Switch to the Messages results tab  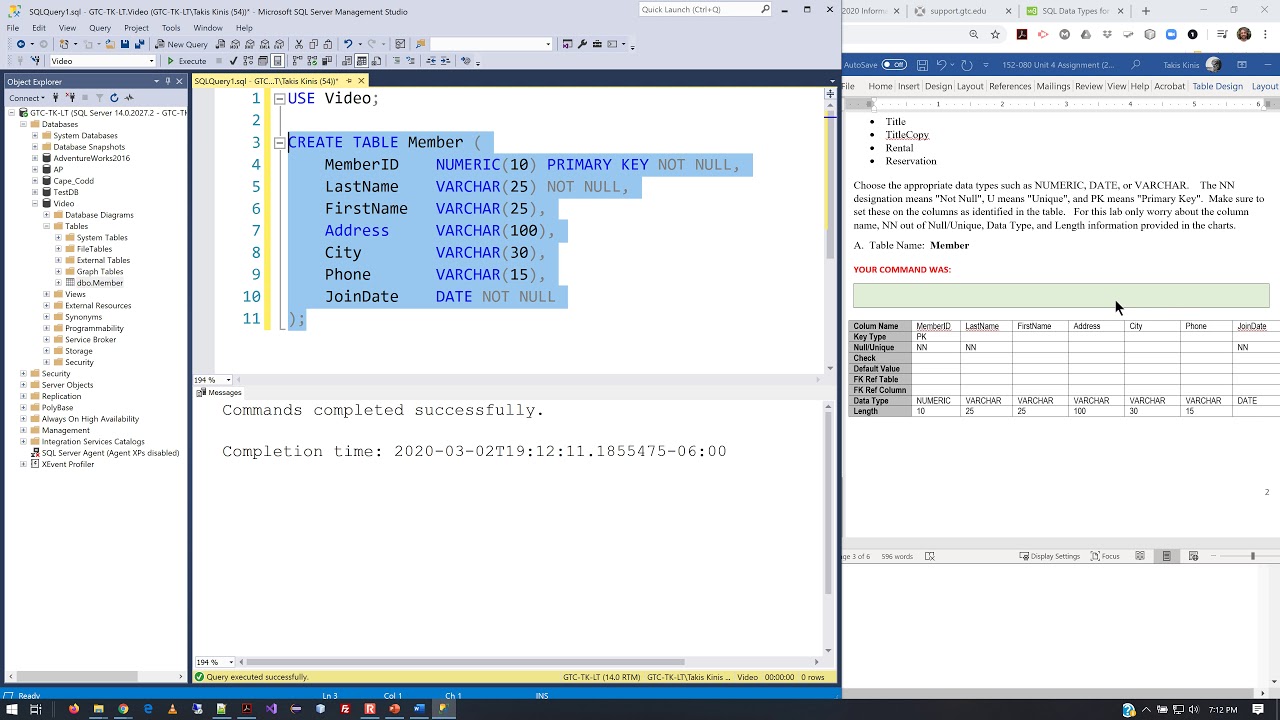[x=220, y=393]
